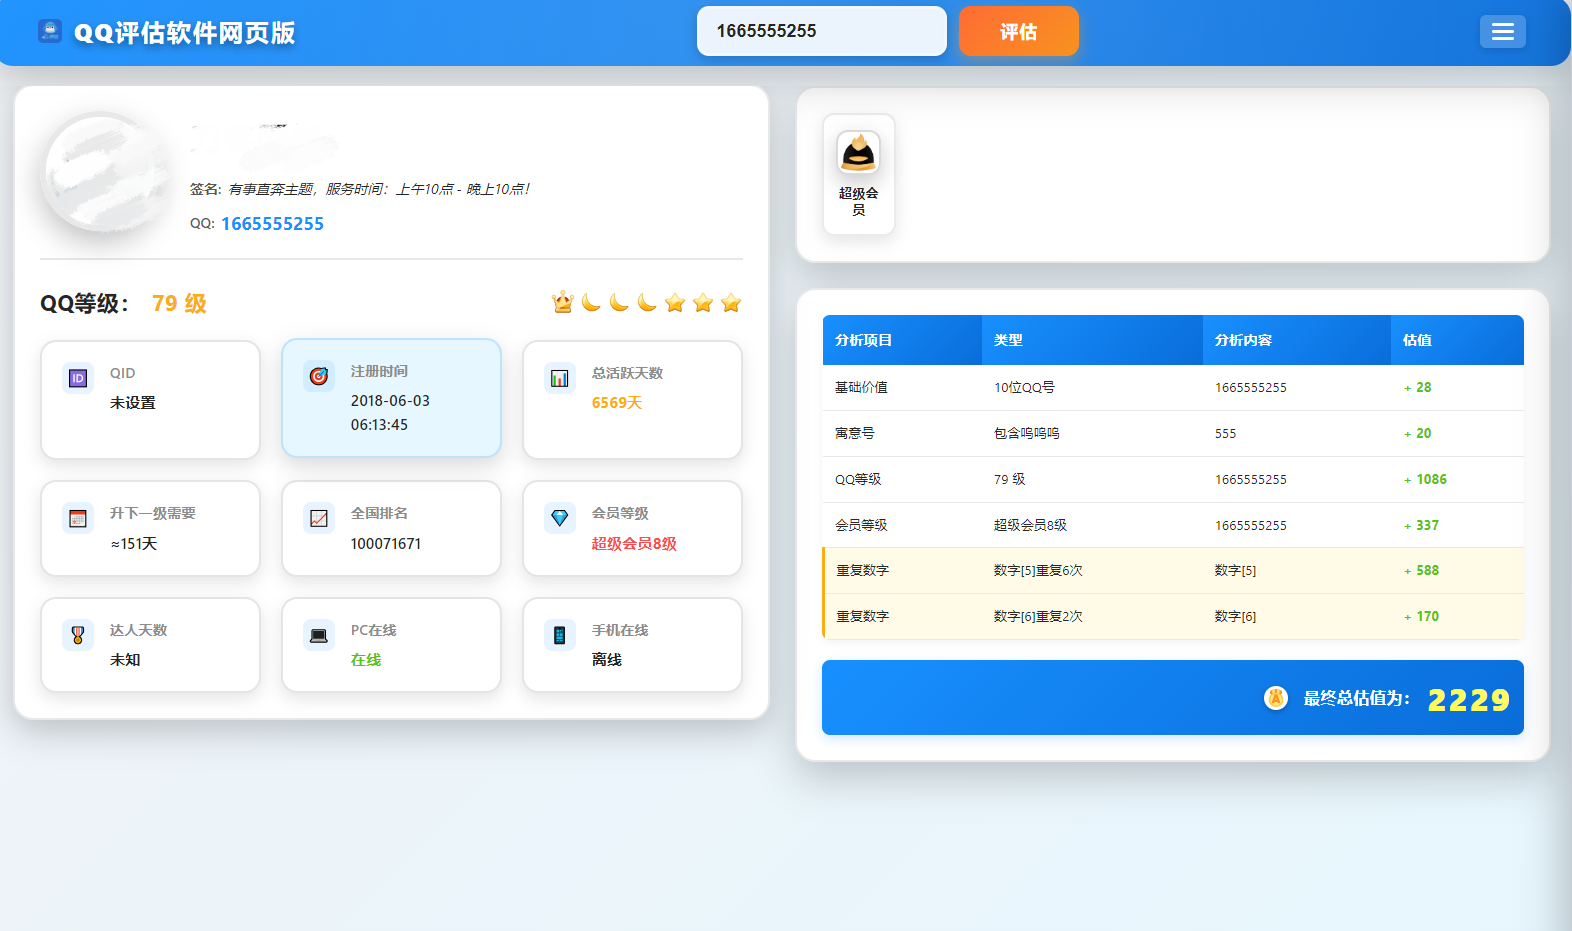The height and width of the screenshot is (931, 1572).
Task: Click the 估值 table column header
Action: tap(1417, 340)
